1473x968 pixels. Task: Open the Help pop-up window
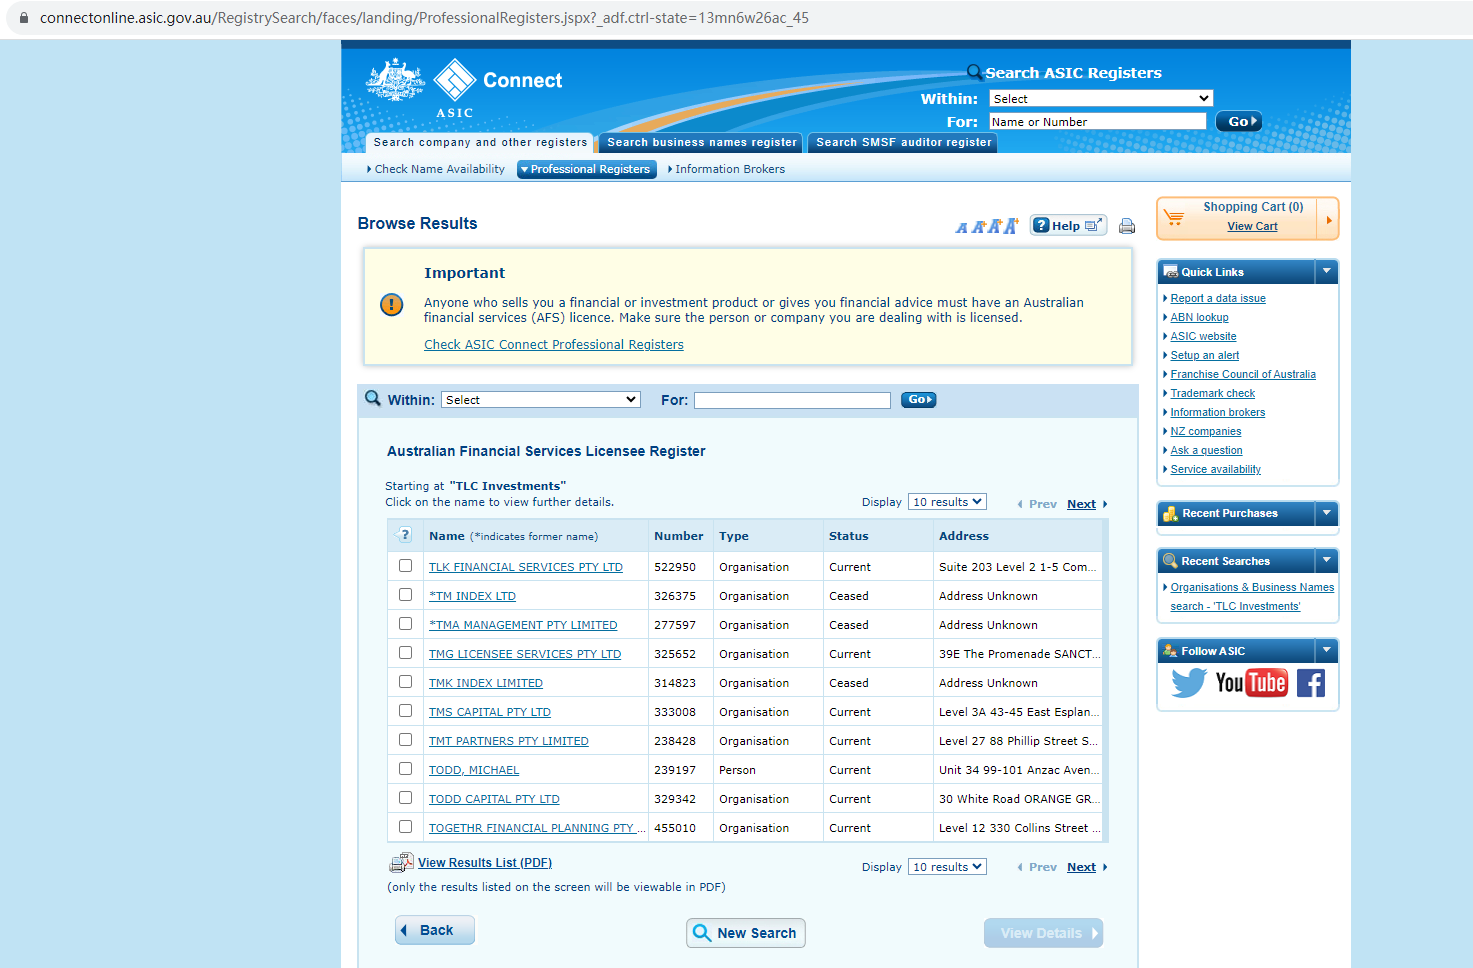pos(1068,225)
